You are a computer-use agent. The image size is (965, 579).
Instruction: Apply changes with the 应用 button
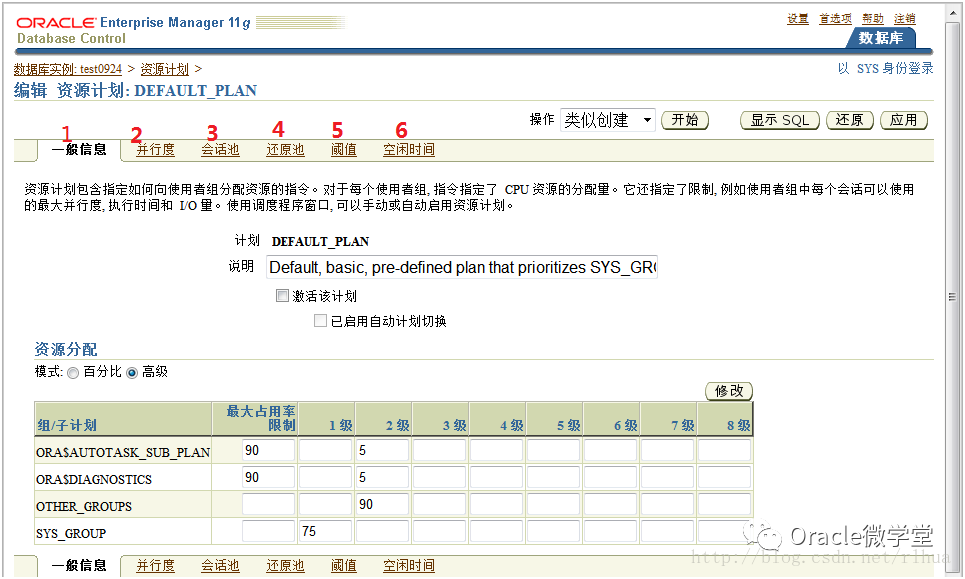[903, 118]
